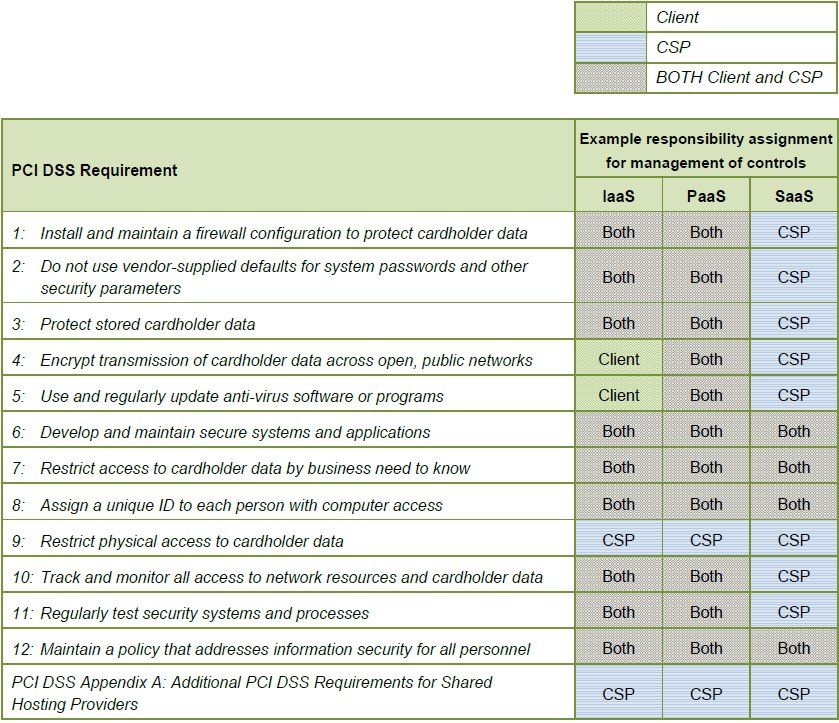Select the 'Client' legend label

coord(677,18)
